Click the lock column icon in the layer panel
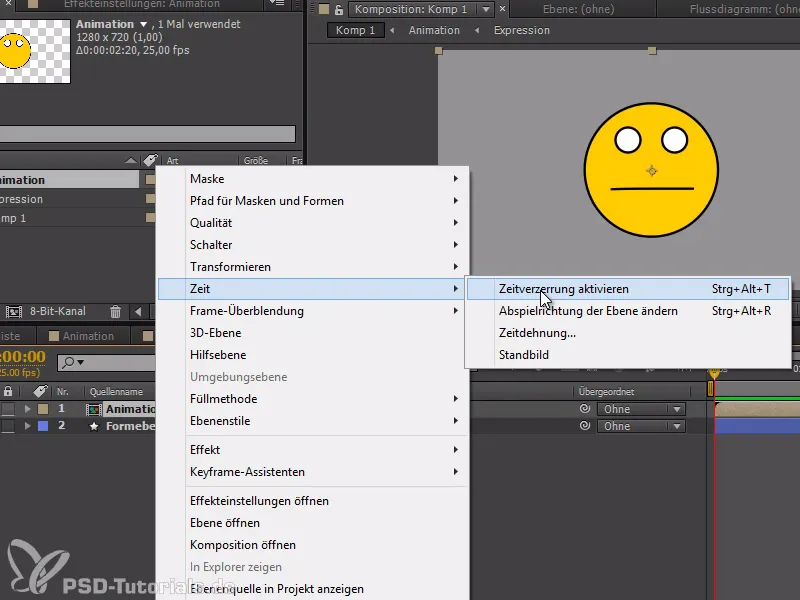Viewport: 800px width, 600px height. coord(8,390)
